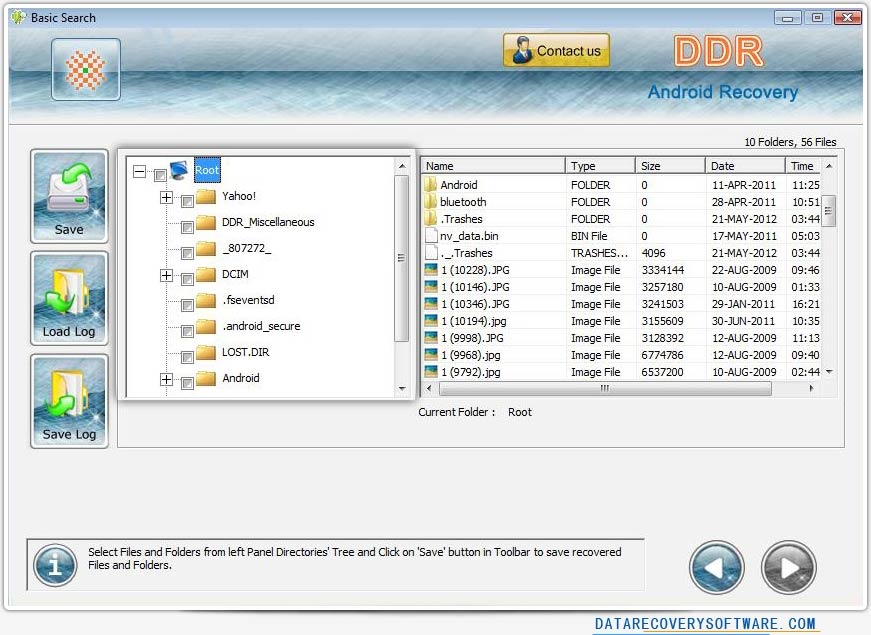The image size is (871, 635).
Task: Tick the _807272_ folder checkbox
Action: 187,253
